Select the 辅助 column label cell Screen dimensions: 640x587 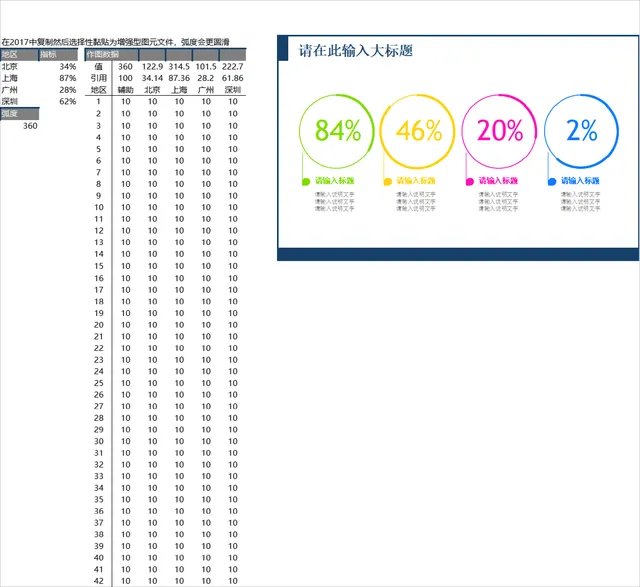pyautogui.click(x=125, y=90)
